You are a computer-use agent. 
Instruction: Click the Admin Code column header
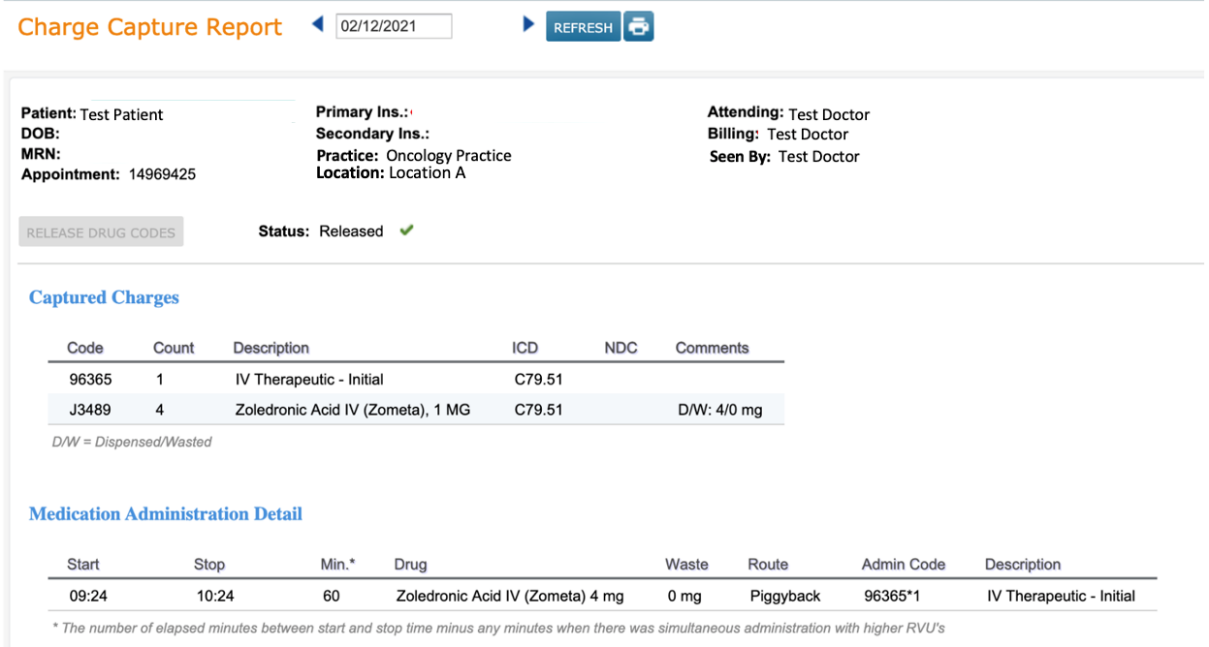[903, 564]
